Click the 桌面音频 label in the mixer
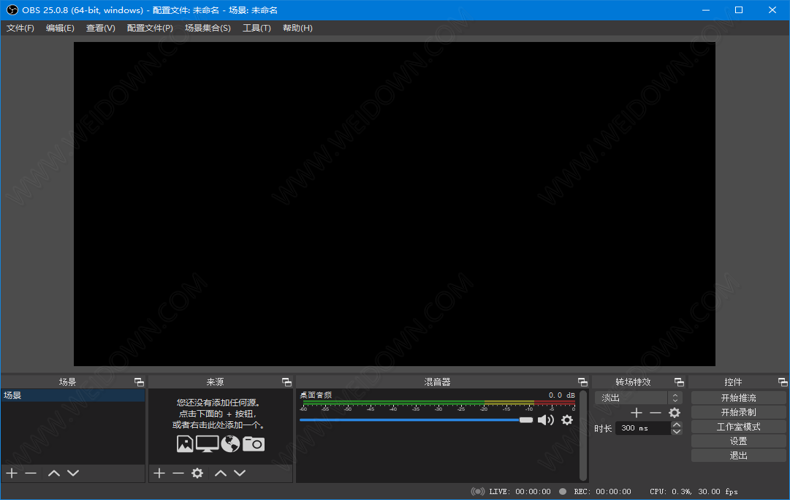Image resolution: width=790 pixels, height=500 pixels. [316, 395]
